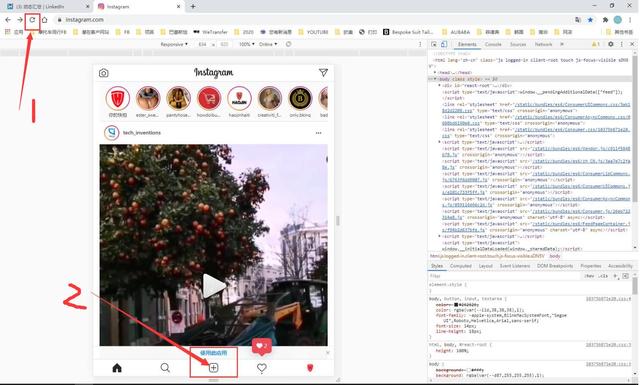The image size is (640, 385).
Task: Open the 100% zoom dropdown
Action: click(247, 44)
